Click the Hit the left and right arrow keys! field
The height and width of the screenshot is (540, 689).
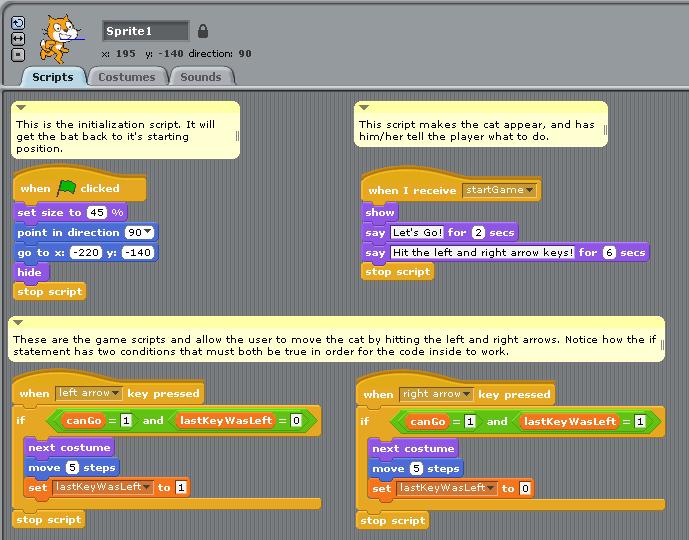(x=482, y=253)
